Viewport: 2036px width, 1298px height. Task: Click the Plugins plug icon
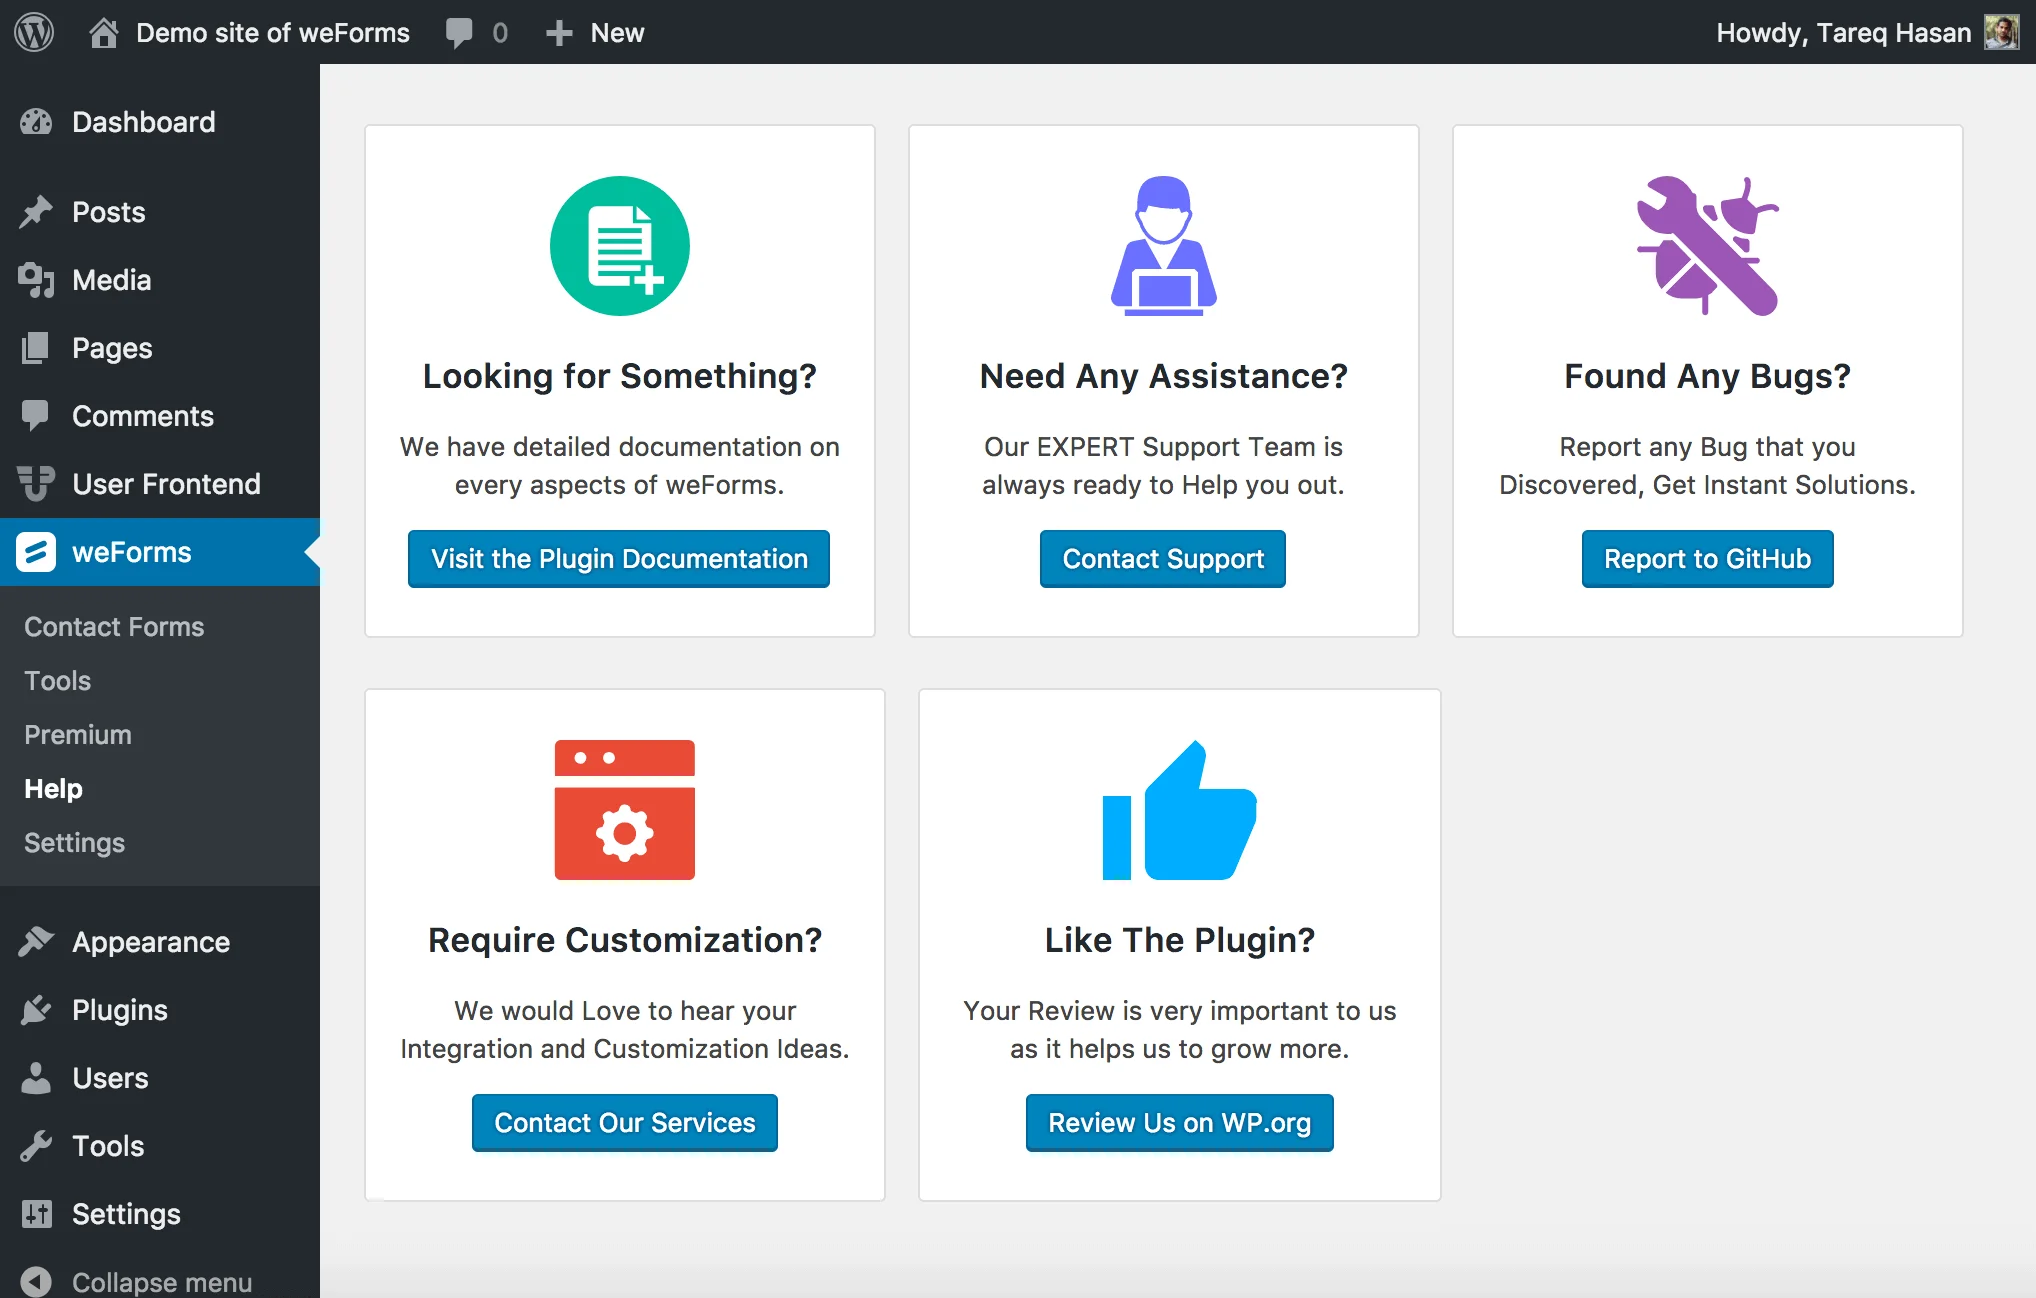tap(37, 1010)
